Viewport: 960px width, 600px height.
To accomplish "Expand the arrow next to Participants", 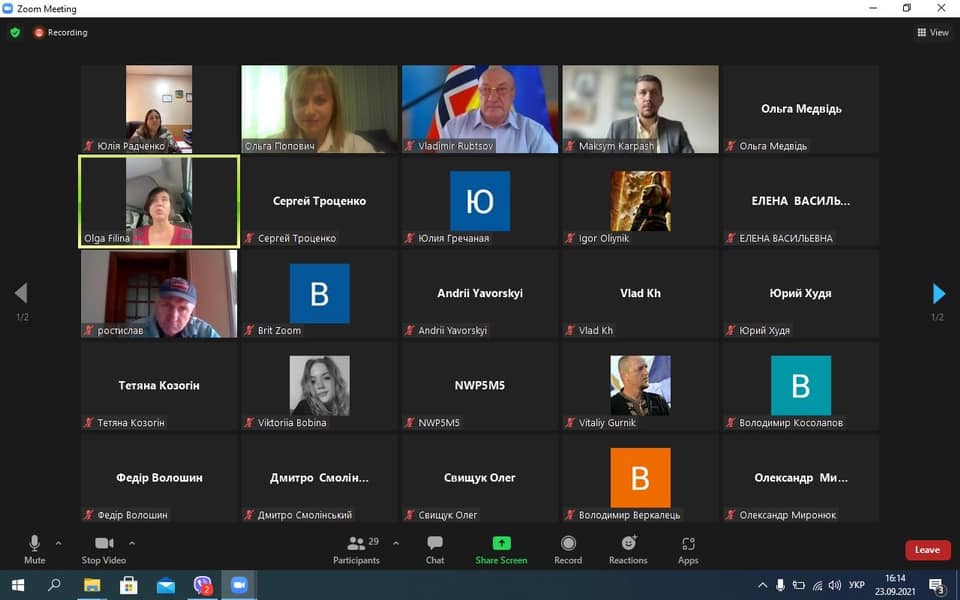I will pyautogui.click(x=396, y=543).
